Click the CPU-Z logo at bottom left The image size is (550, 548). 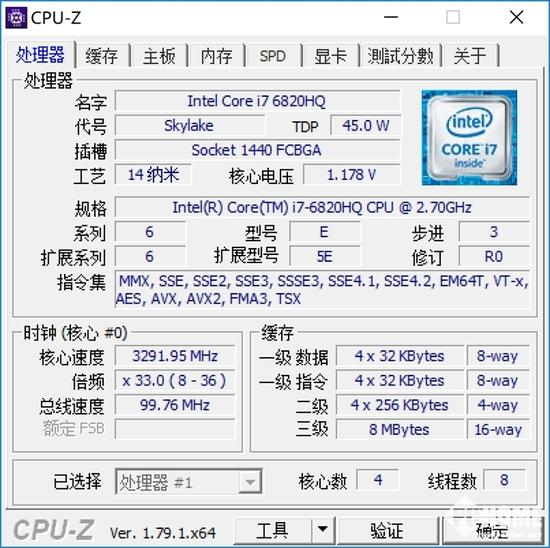[53, 529]
